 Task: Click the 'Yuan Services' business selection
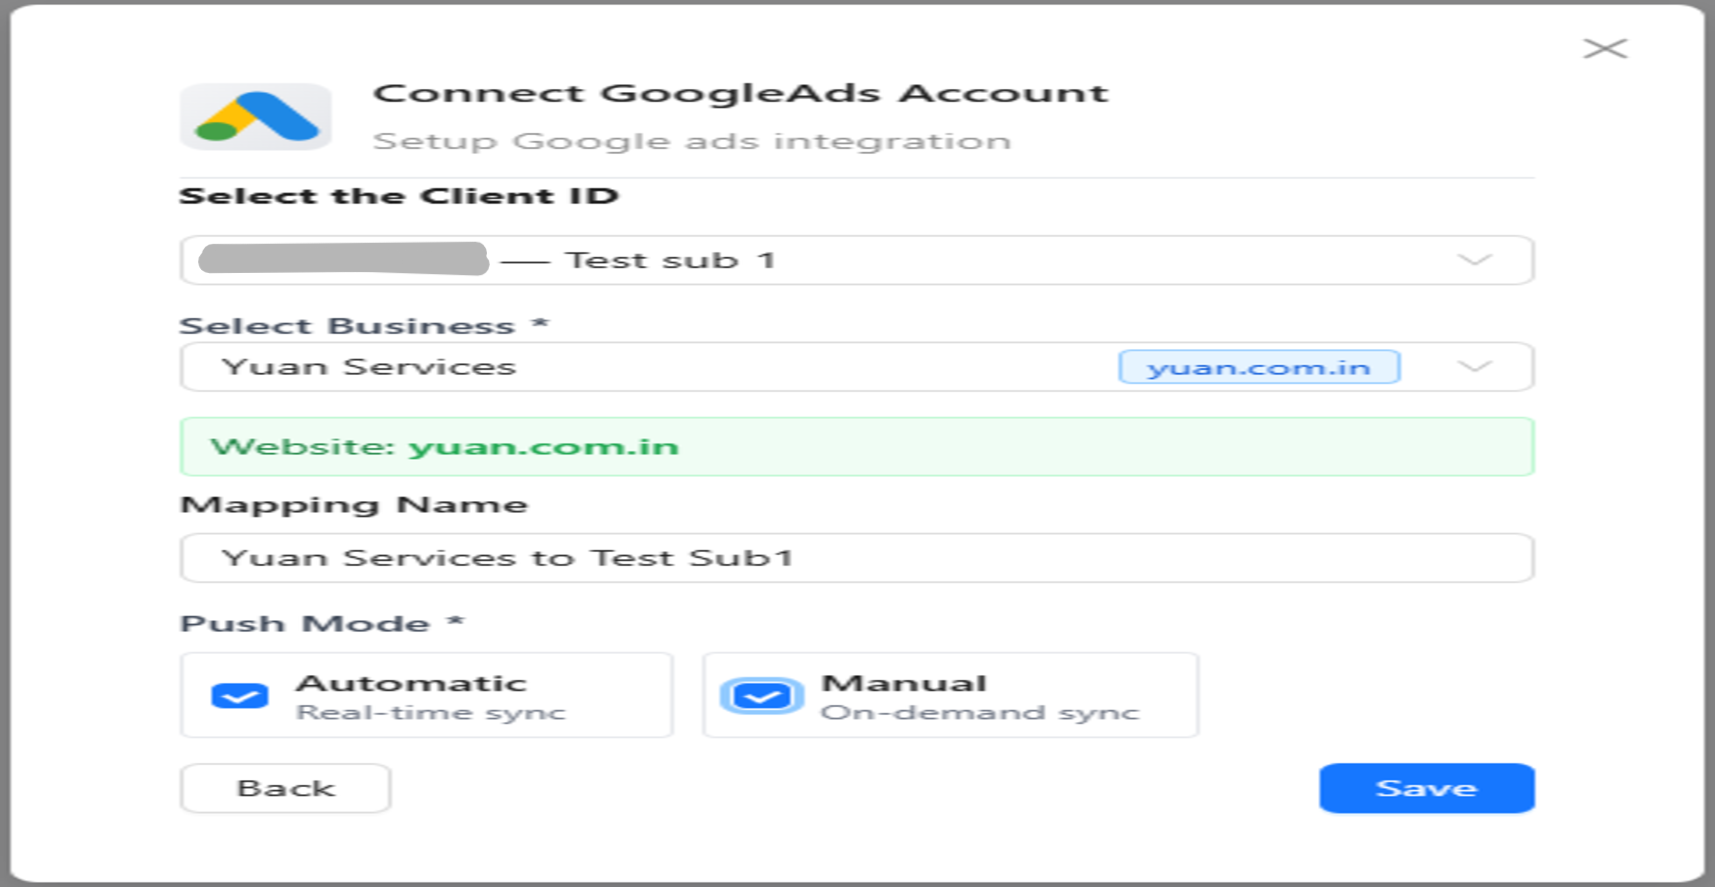pos(369,367)
